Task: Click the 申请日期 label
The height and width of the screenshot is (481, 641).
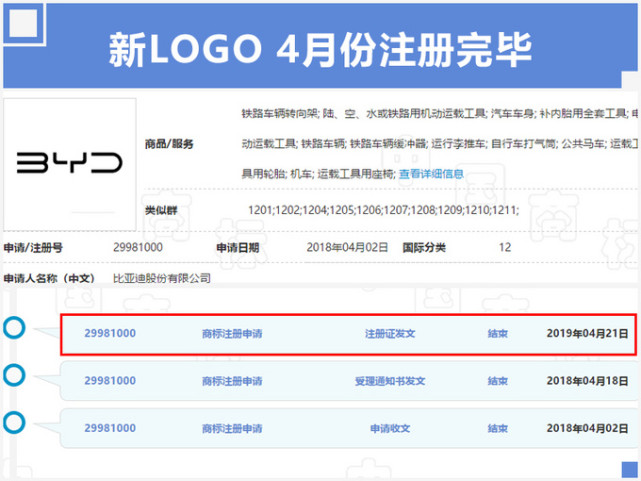Action: tap(238, 248)
